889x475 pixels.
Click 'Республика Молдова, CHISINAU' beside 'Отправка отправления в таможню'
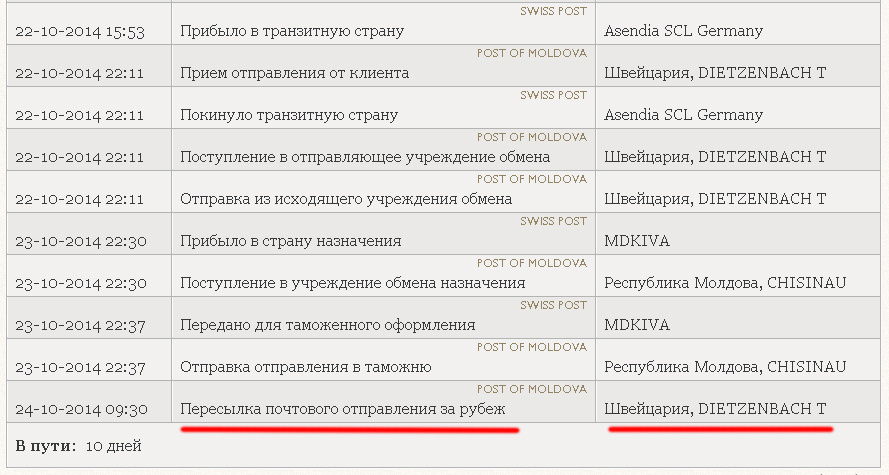click(724, 367)
